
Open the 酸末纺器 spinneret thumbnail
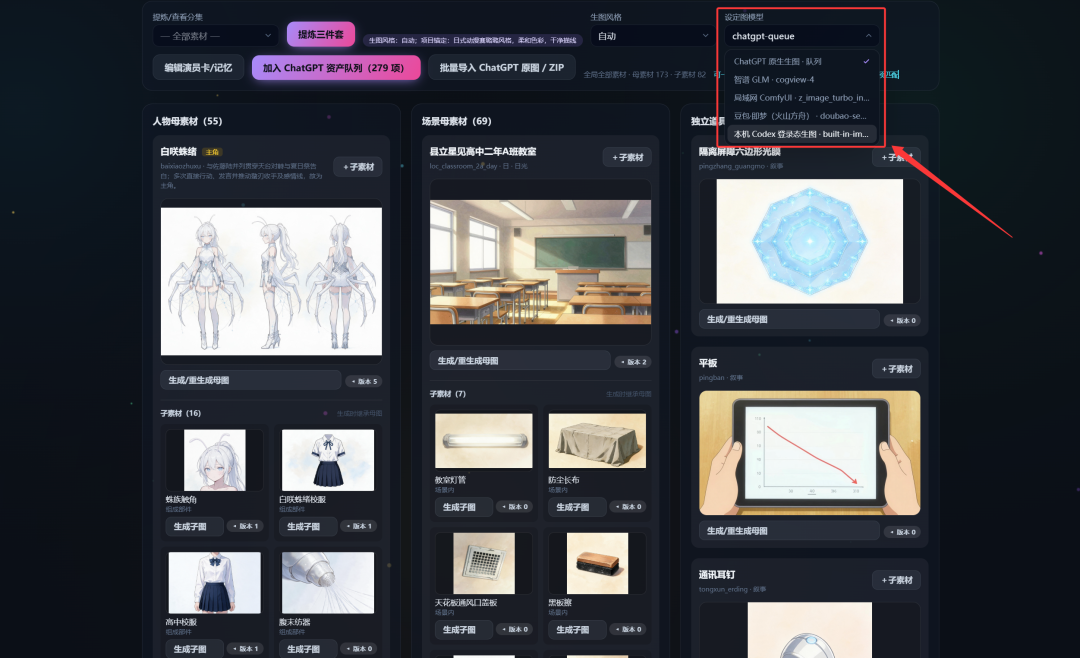tap(328, 583)
